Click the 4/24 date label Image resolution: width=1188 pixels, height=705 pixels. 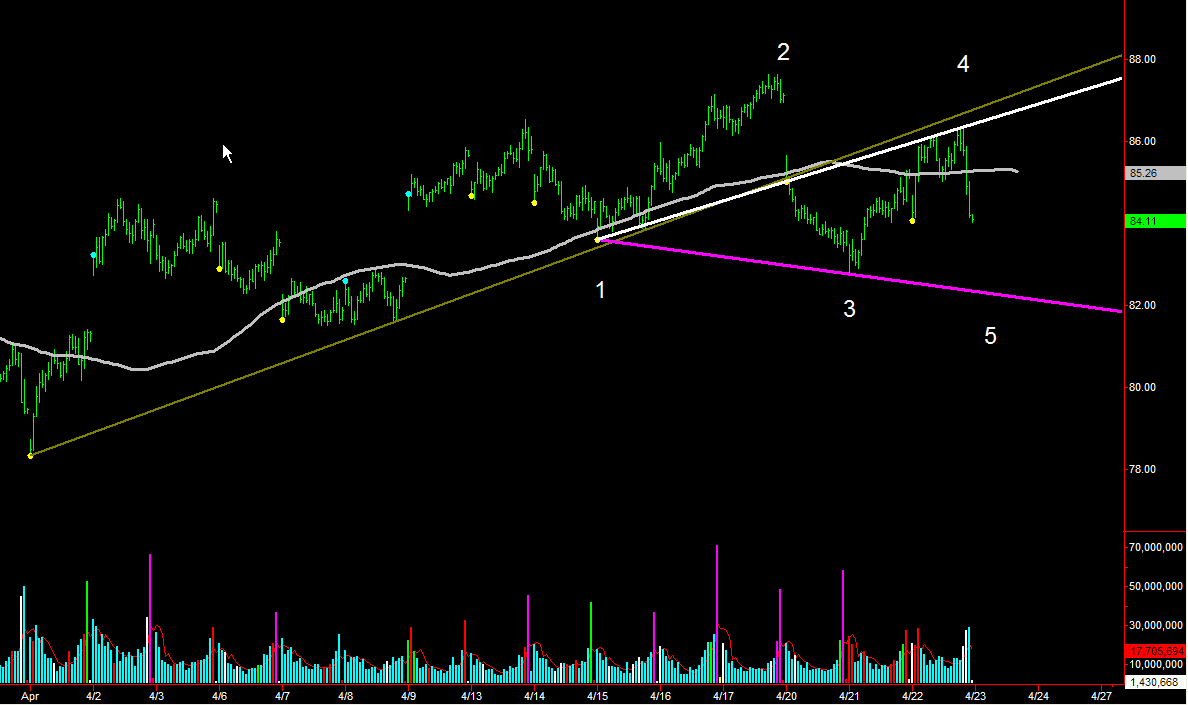1038,696
